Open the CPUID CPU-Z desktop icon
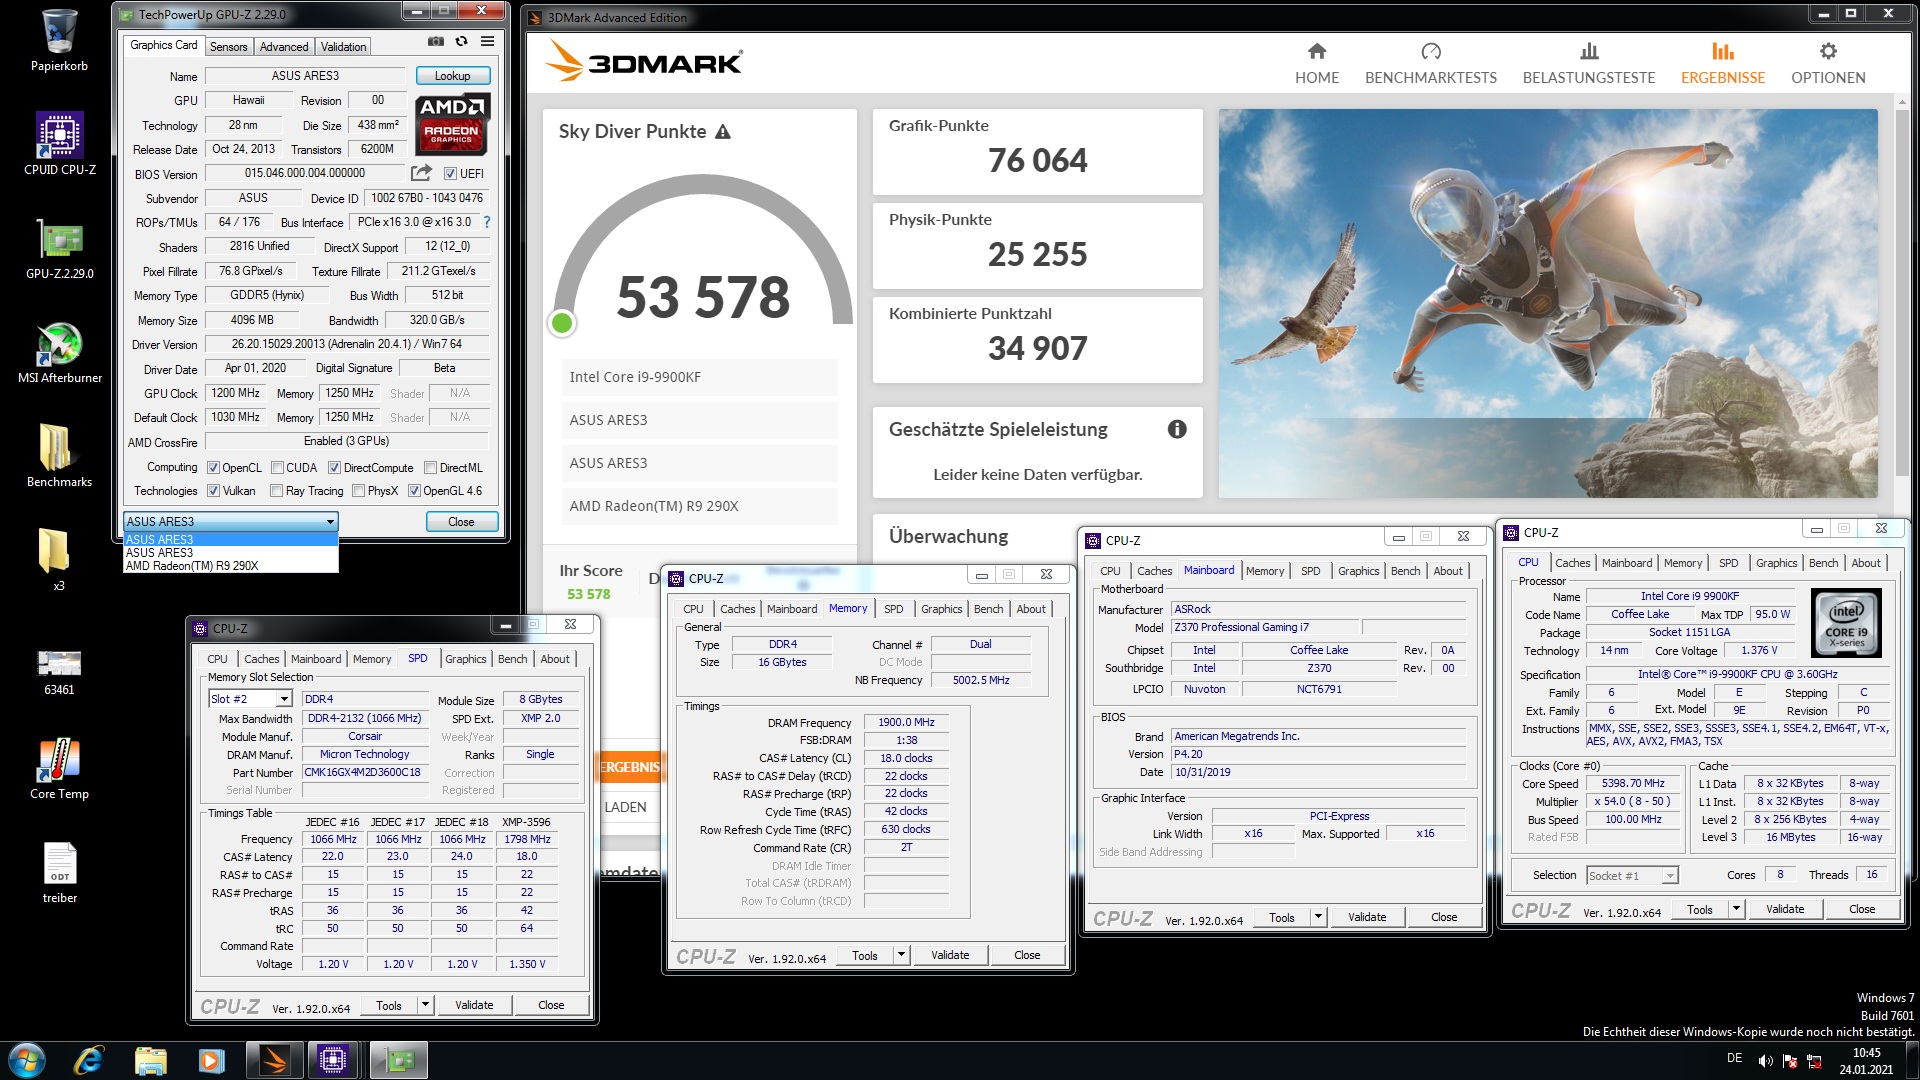Screen dimensions: 1920x1080 click(59, 144)
